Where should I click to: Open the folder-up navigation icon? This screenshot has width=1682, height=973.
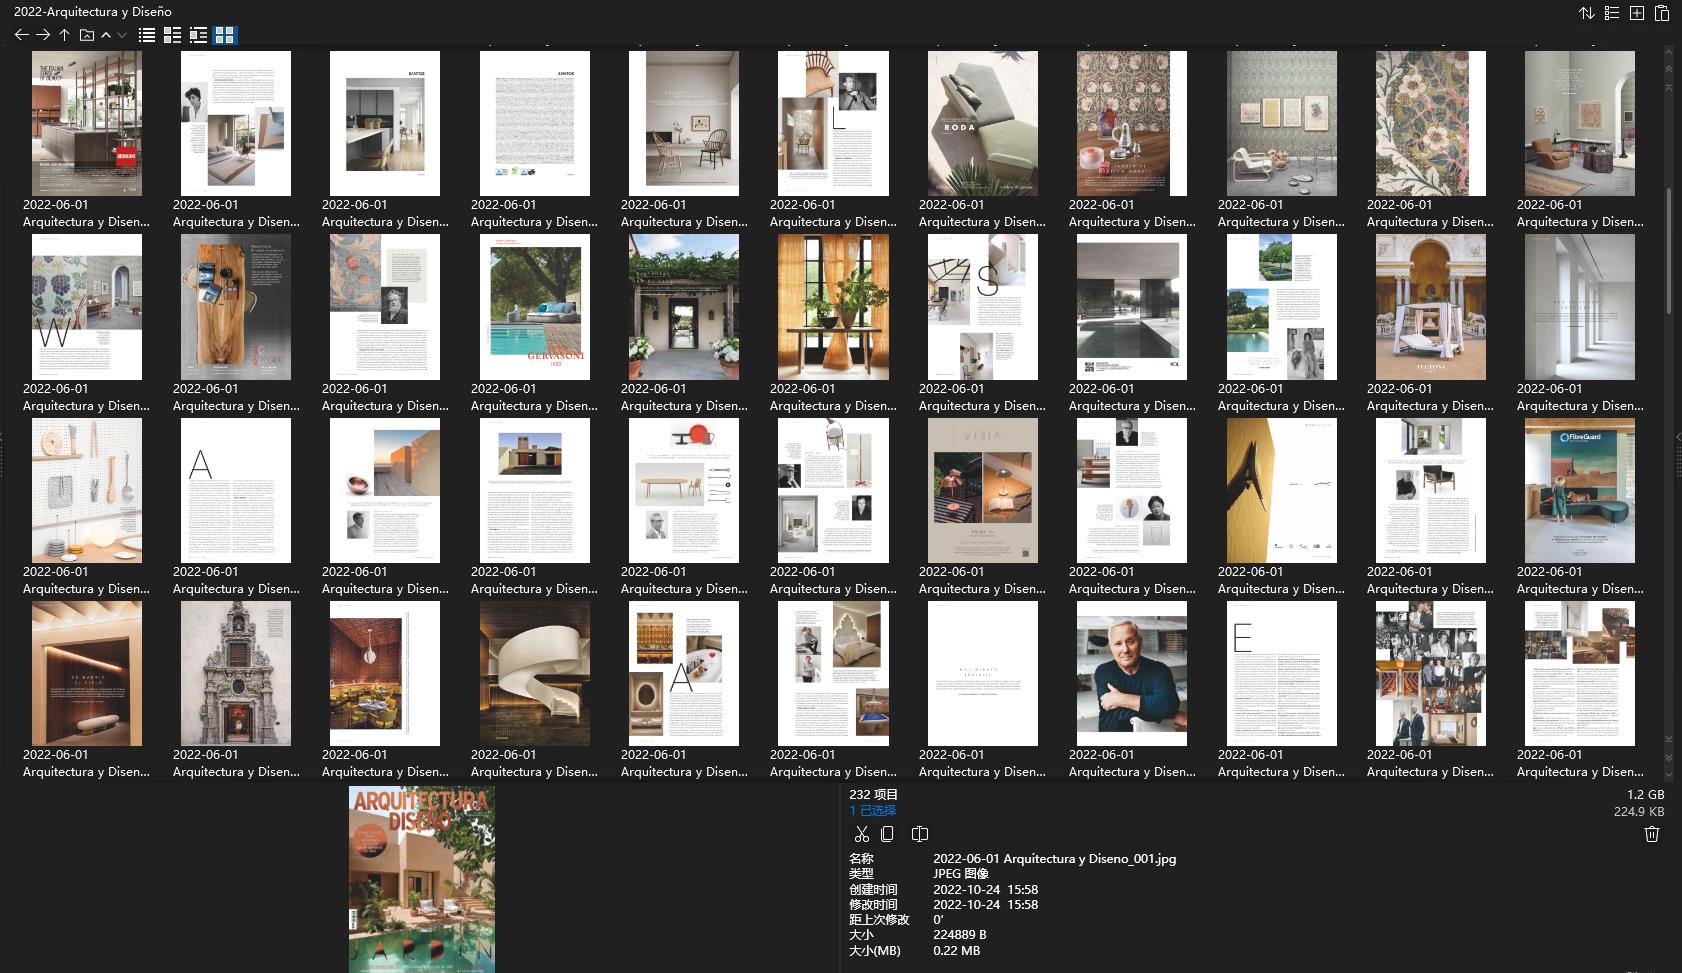[85, 34]
